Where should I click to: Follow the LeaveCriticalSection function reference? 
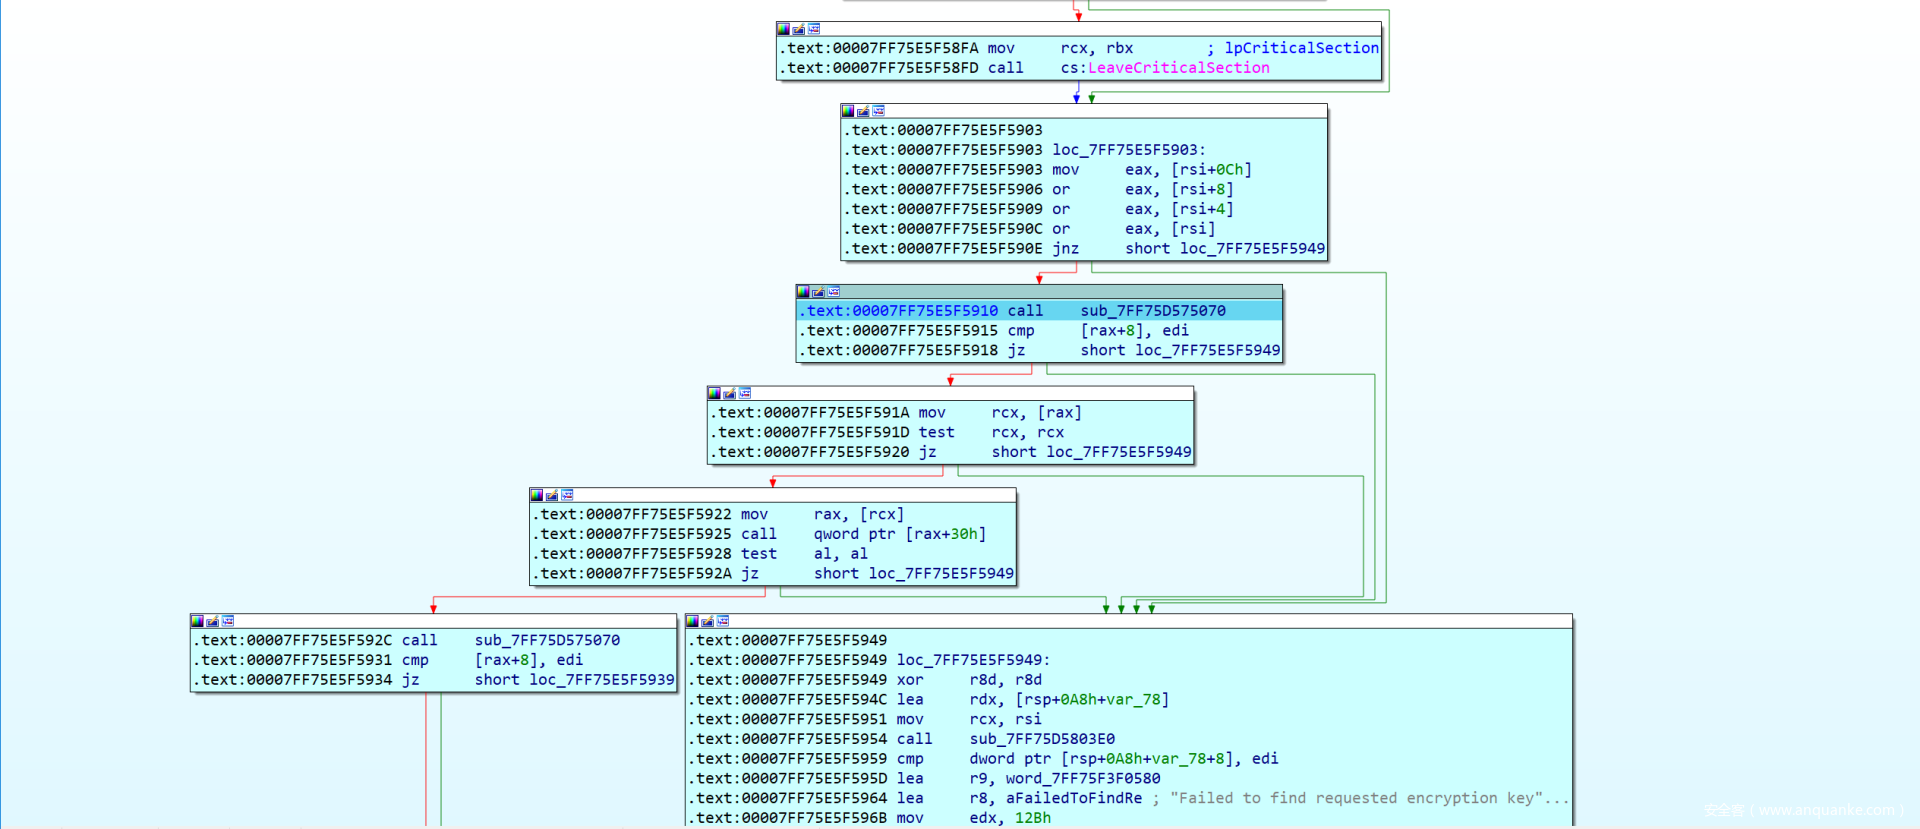tap(1178, 68)
